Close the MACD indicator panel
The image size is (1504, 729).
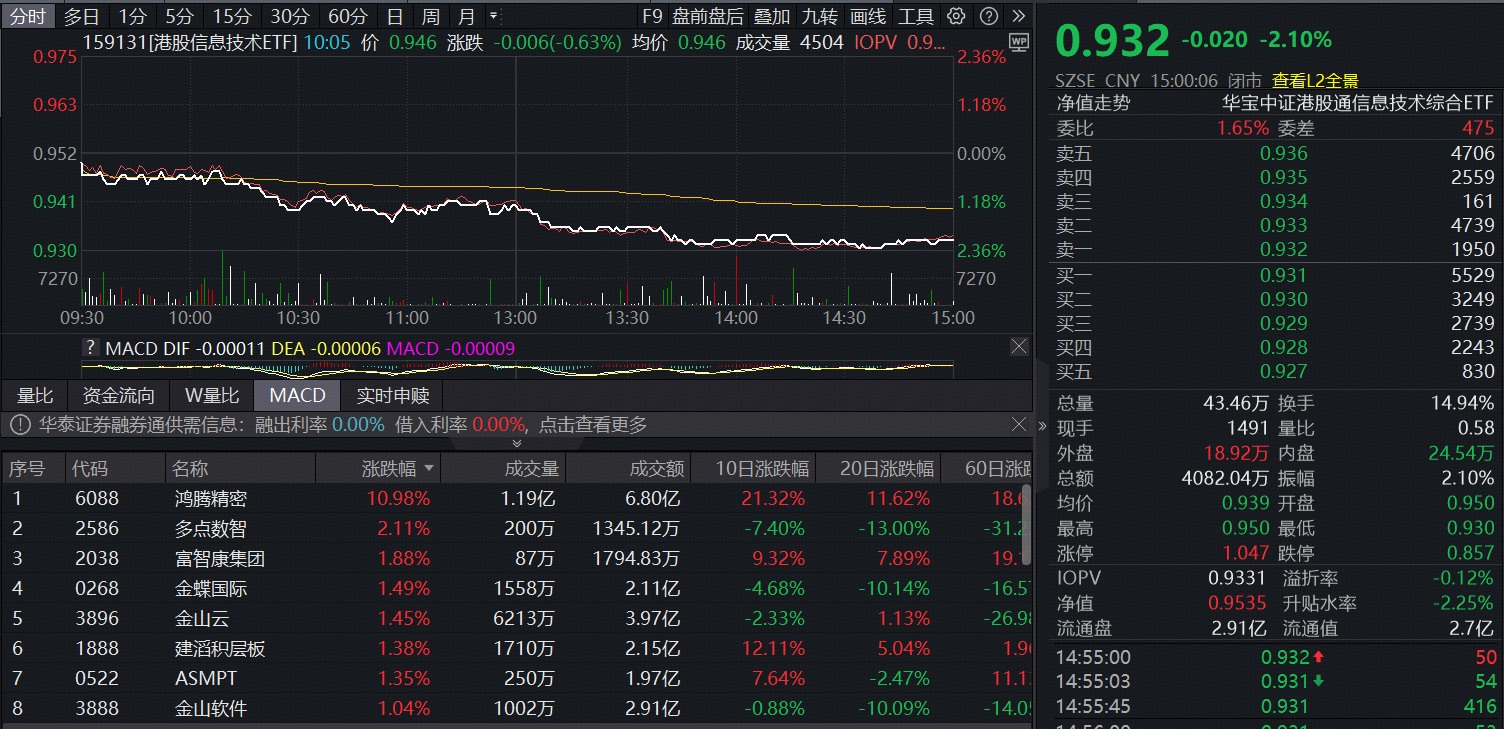[1018, 347]
